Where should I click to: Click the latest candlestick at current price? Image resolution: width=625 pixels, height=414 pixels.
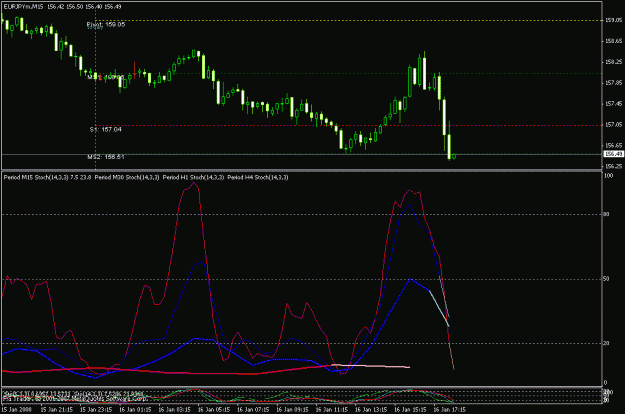pos(454,156)
